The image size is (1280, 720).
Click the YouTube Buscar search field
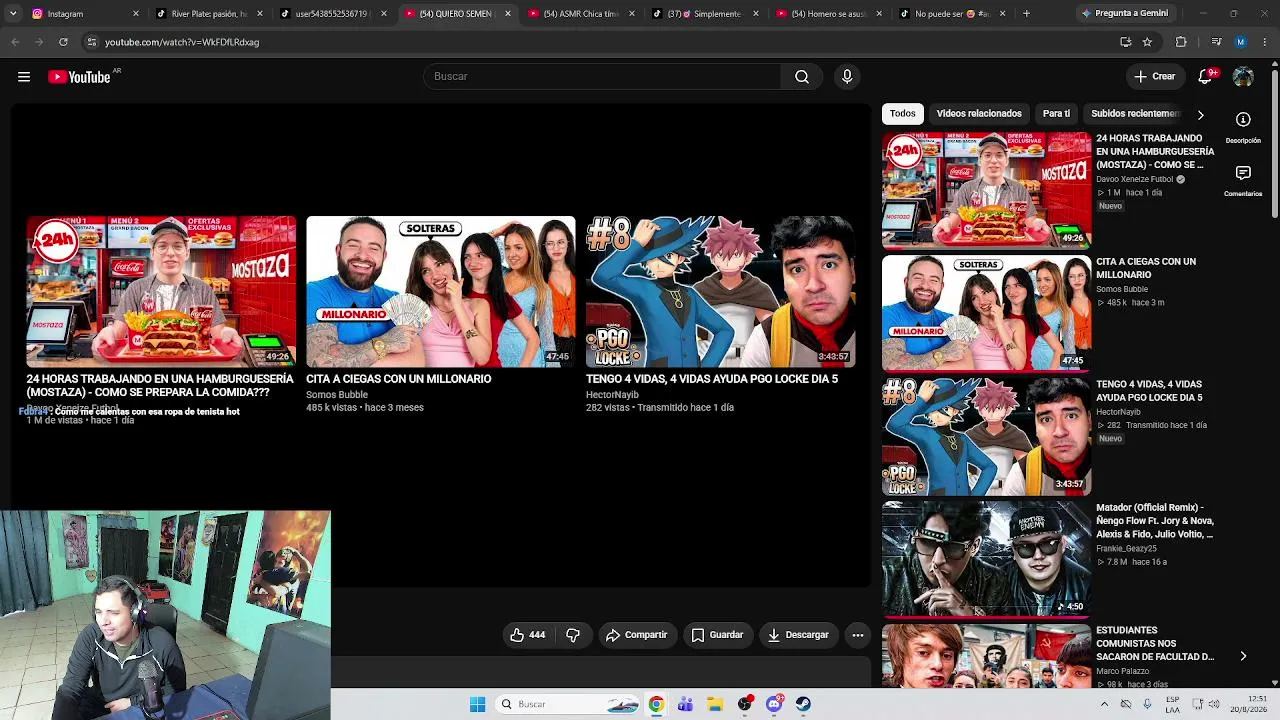pos(602,77)
